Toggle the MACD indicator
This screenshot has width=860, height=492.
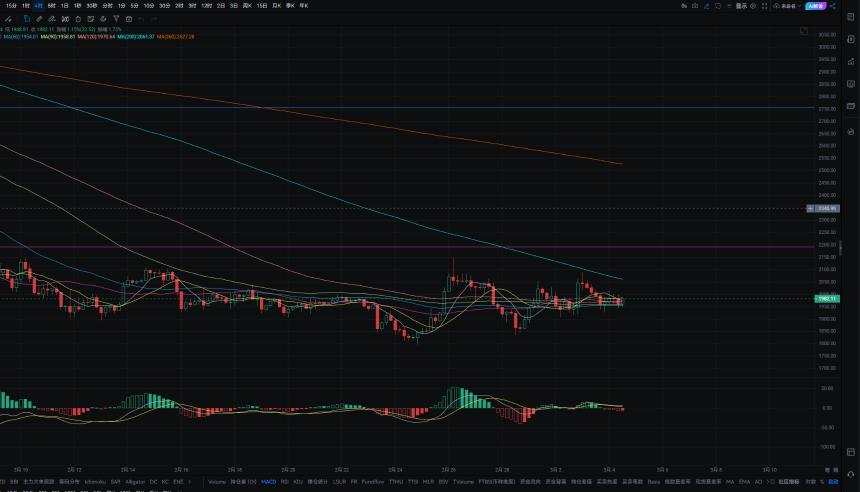tap(269, 482)
